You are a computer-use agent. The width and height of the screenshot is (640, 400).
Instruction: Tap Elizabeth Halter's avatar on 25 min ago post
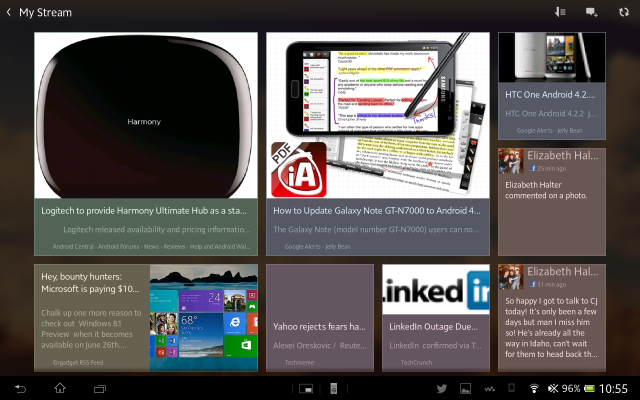[x=511, y=162]
